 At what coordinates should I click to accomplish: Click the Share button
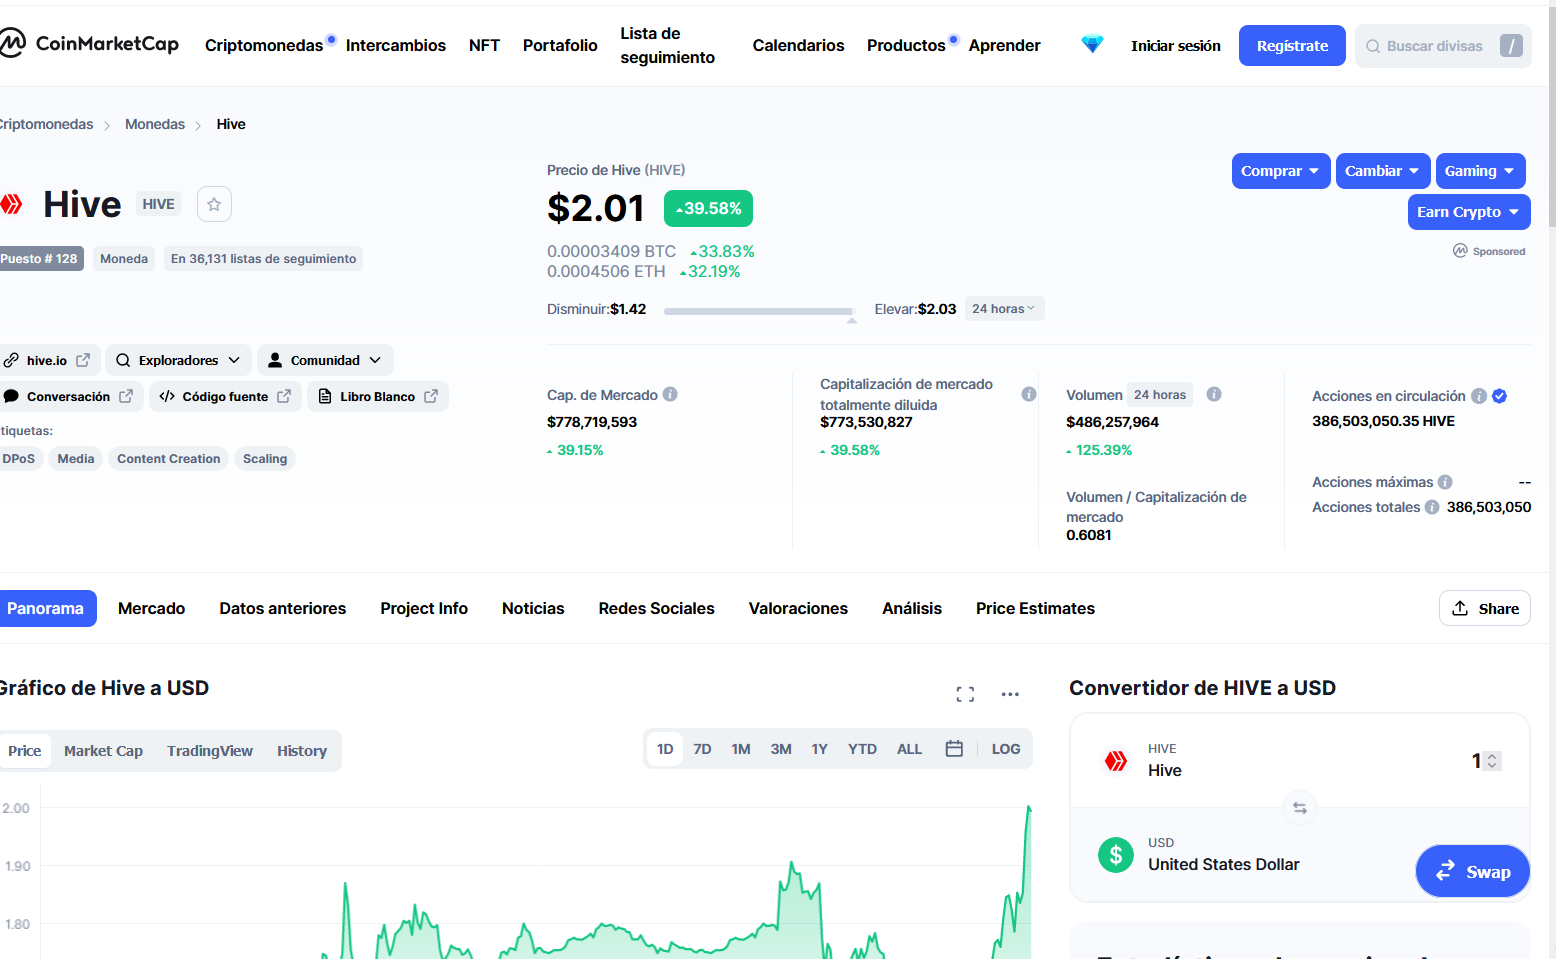1485,608
